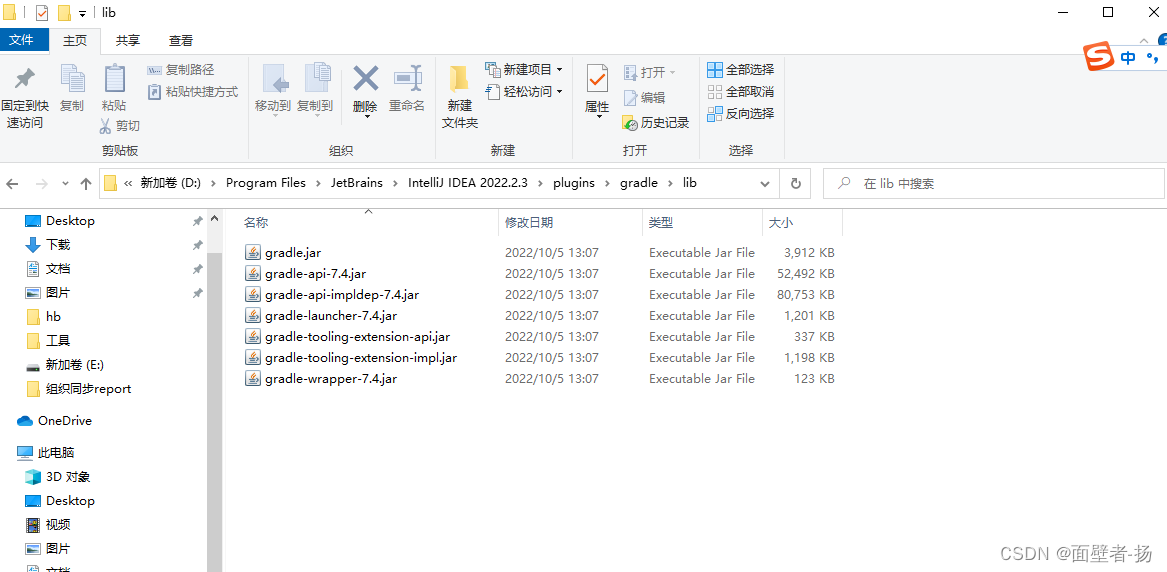This screenshot has width=1167, height=572.
Task: Click Select all (全部选择)
Action: click(741, 70)
